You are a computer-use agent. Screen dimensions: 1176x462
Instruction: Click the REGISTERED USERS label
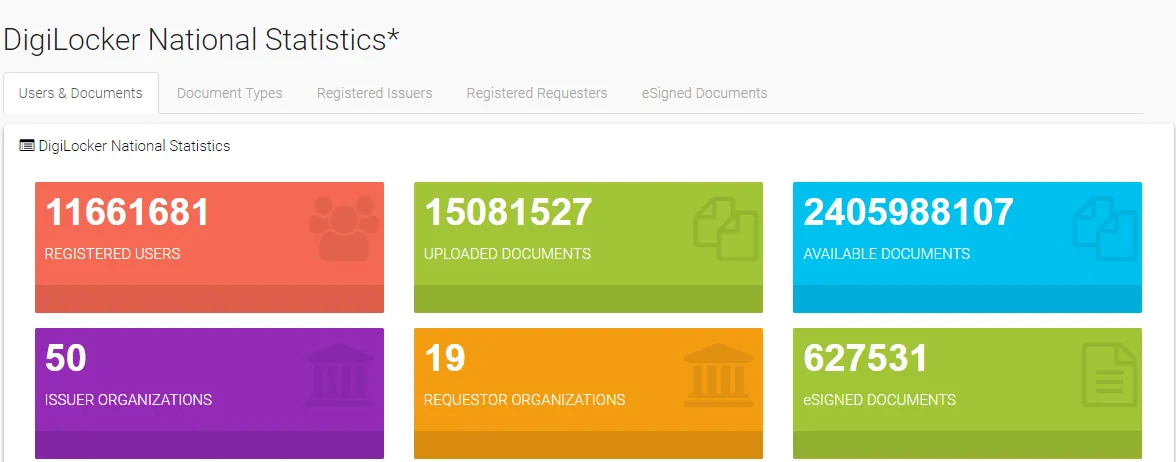click(x=112, y=254)
